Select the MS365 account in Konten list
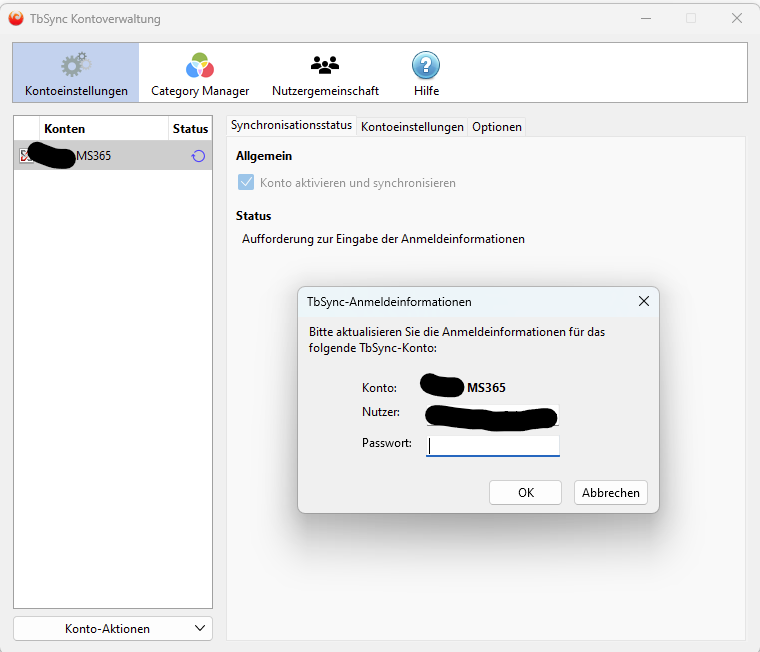760x652 pixels. [x=113, y=156]
